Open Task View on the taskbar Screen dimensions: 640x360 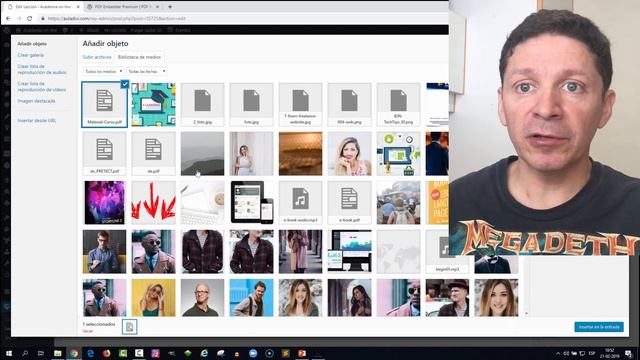pos(41,353)
